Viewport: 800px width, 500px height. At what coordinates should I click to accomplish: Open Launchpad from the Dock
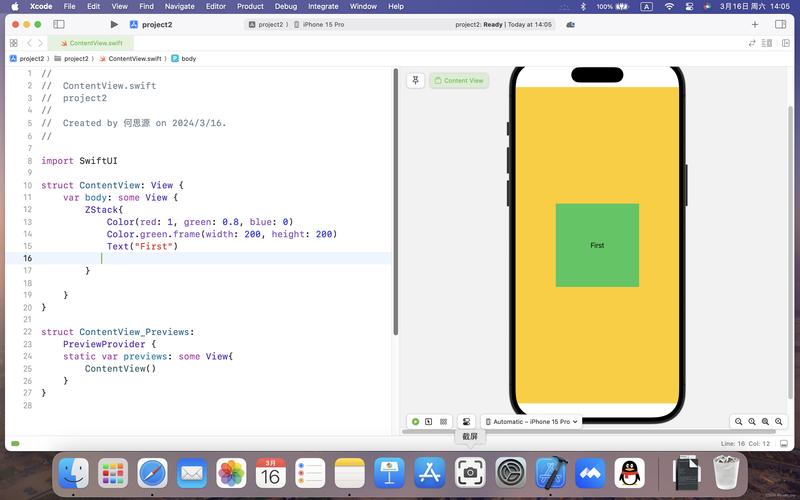[x=112, y=472]
